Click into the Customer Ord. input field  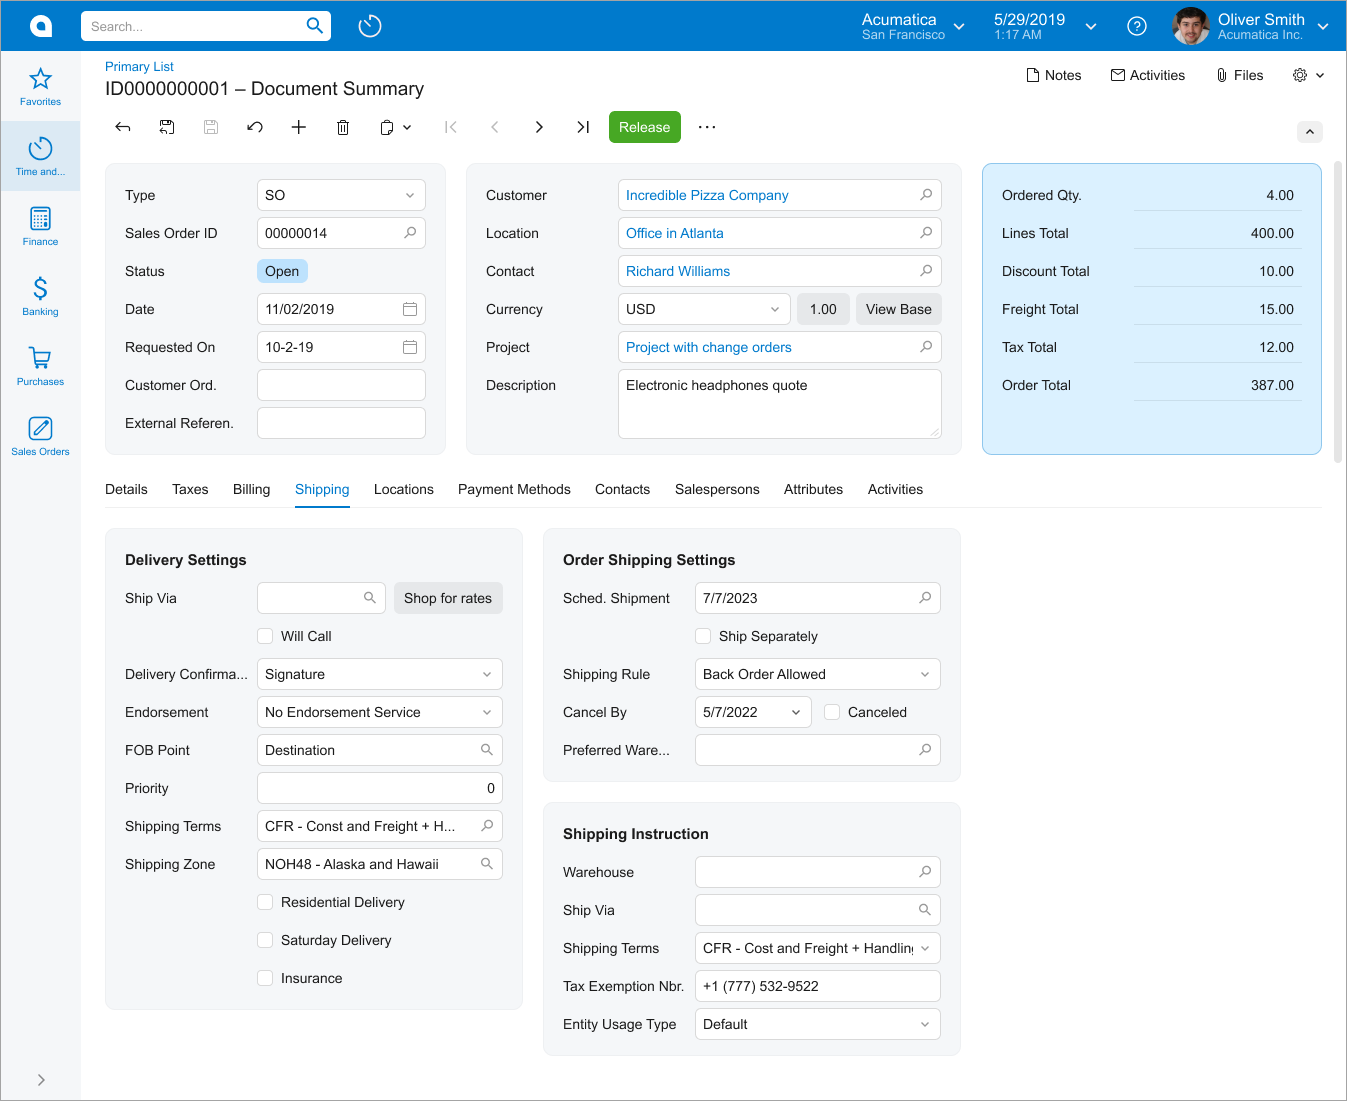tap(341, 385)
